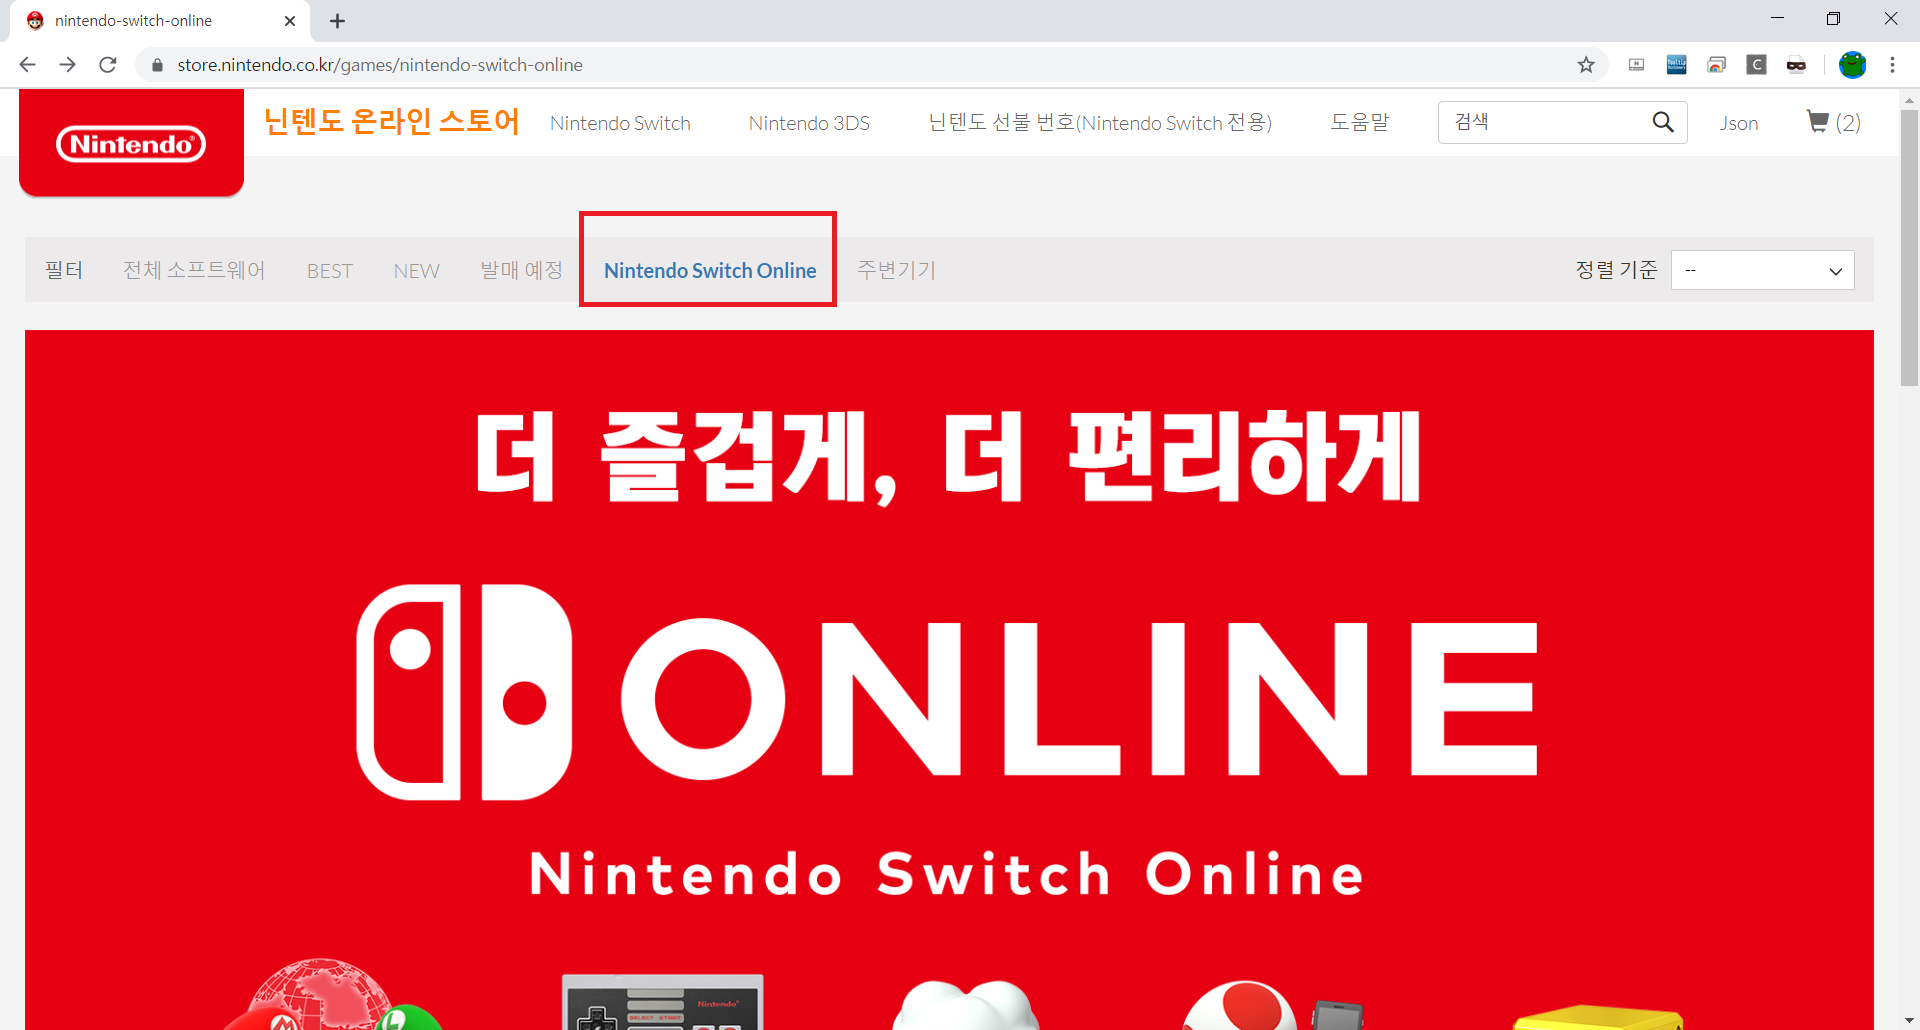The width and height of the screenshot is (1920, 1030).
Task: Minimize the browser window
Action: pyautogui.click(x=1777, y=19)
